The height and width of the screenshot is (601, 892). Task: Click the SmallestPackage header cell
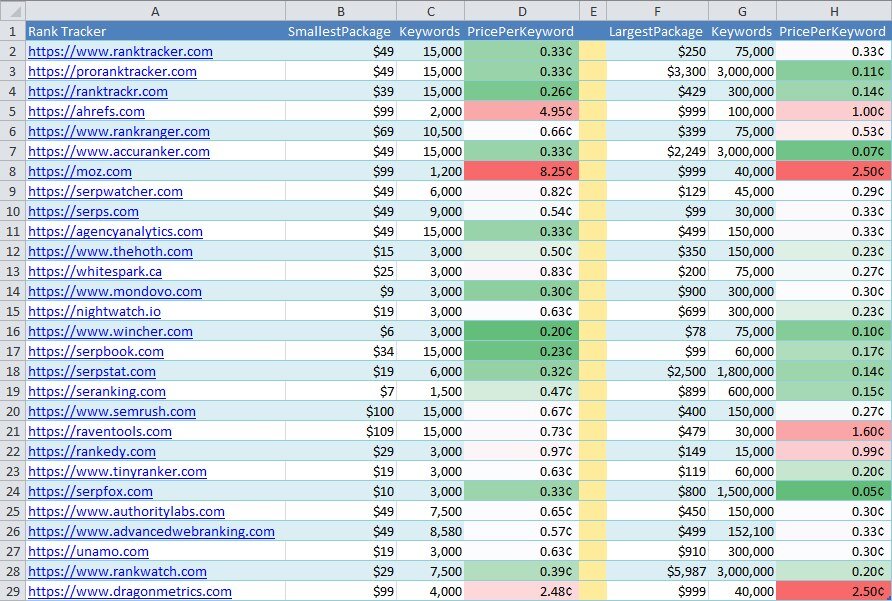[341, 31]
